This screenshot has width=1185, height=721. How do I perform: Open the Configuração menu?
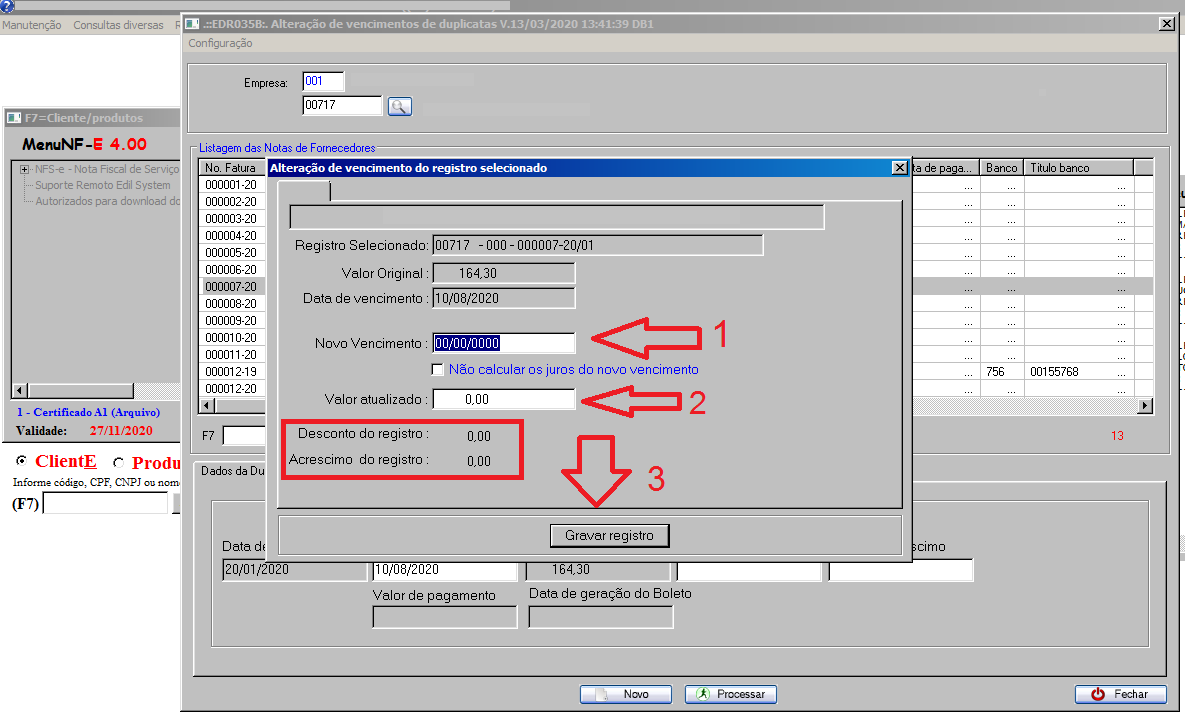coord(220,43)
